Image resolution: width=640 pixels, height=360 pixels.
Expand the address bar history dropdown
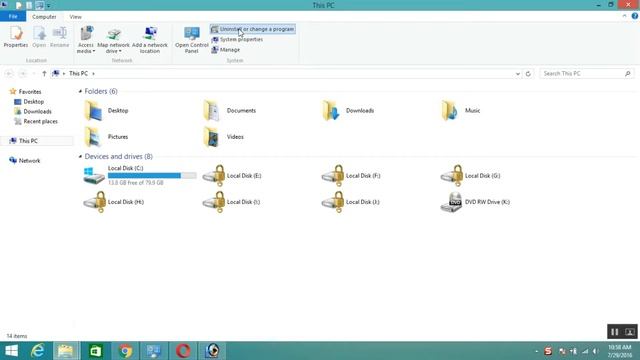point(518,73)
